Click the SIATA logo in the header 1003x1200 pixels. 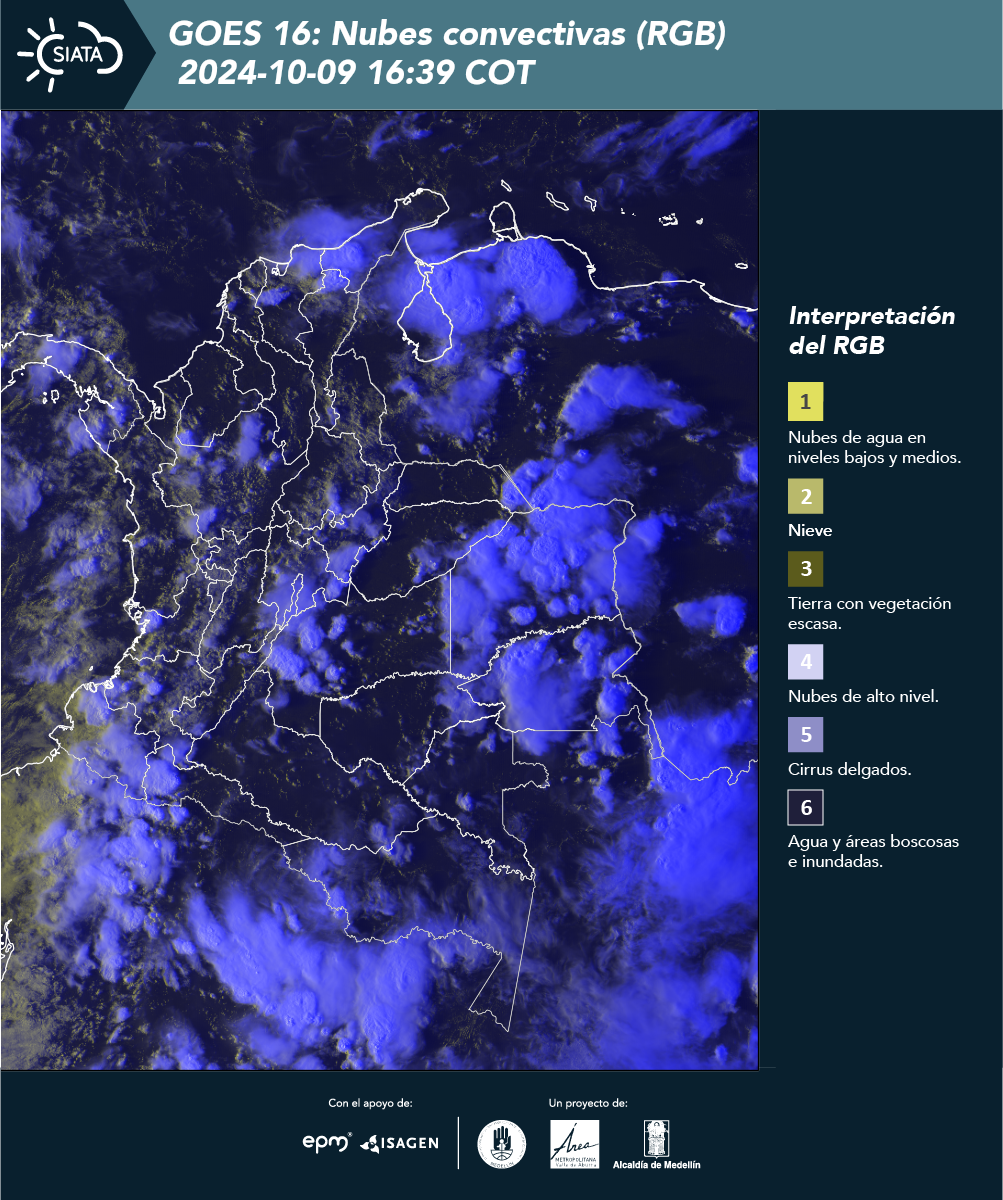pos(70,53)
